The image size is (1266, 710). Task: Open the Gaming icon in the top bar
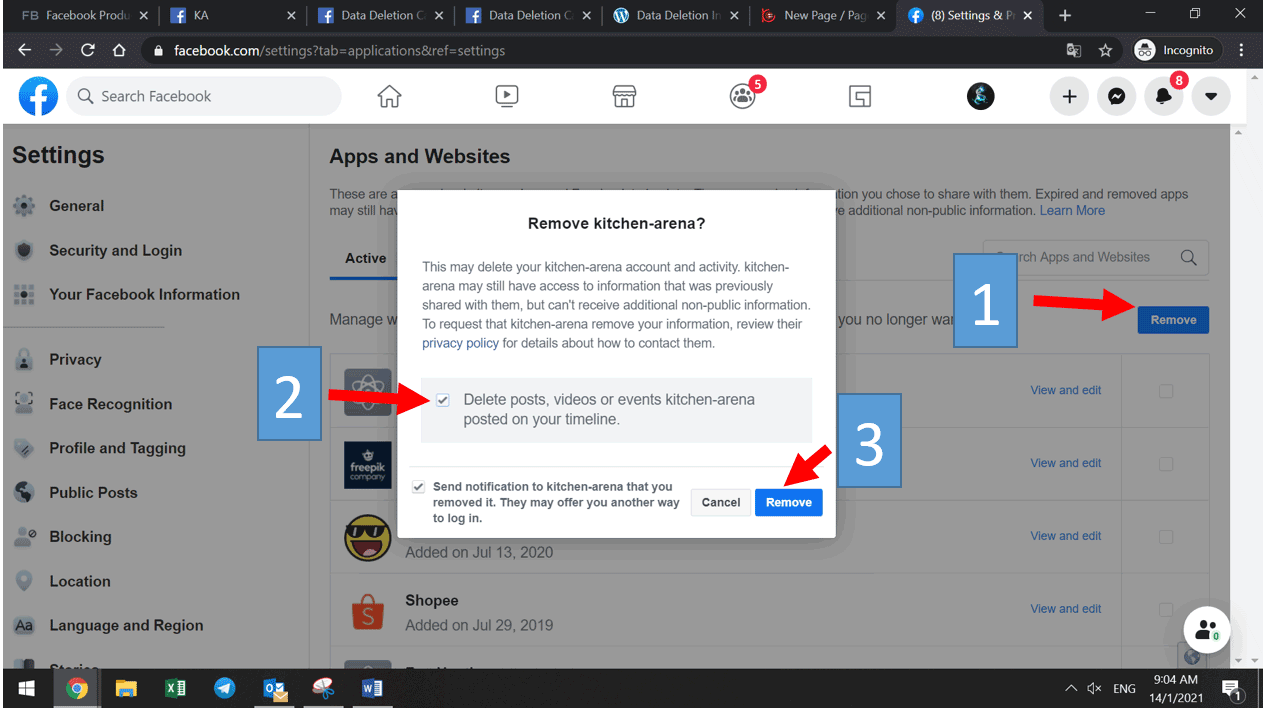[860, 97]
